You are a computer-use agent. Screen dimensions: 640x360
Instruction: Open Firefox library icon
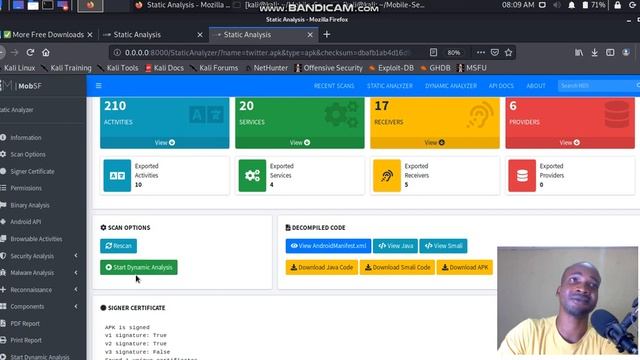(x=579, y=53)
